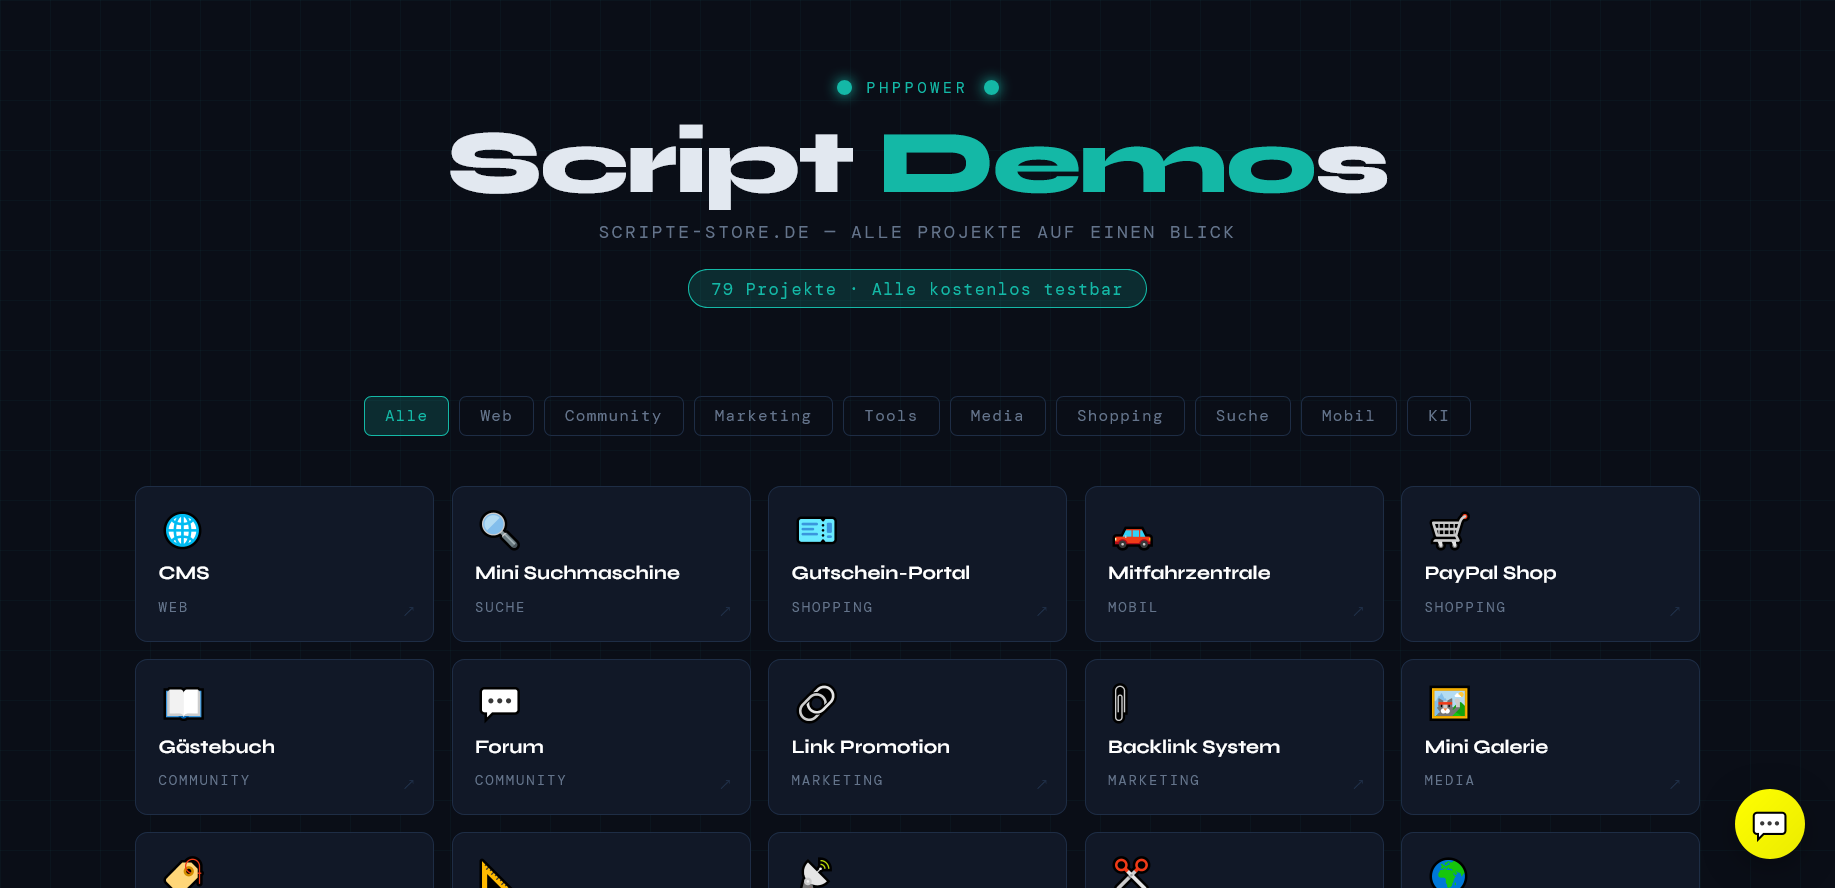Click the arrow icon on CMS card
Image resolution: width=1835 pixels, height=888 pixels.
(408, 611)
